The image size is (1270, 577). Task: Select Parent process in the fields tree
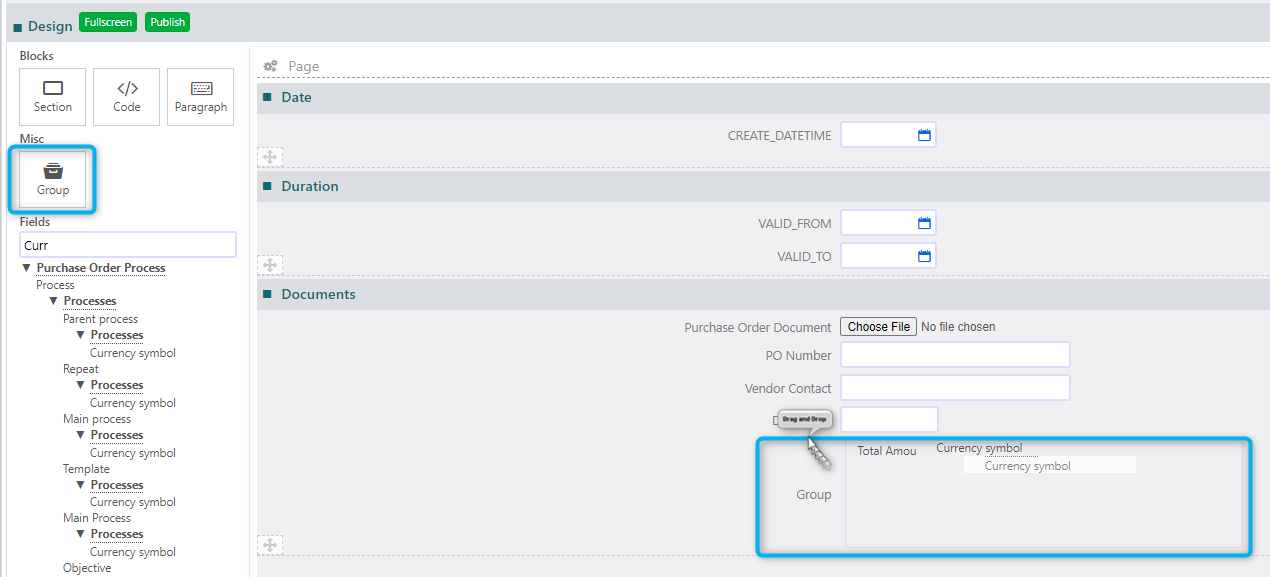click(101, 319)
